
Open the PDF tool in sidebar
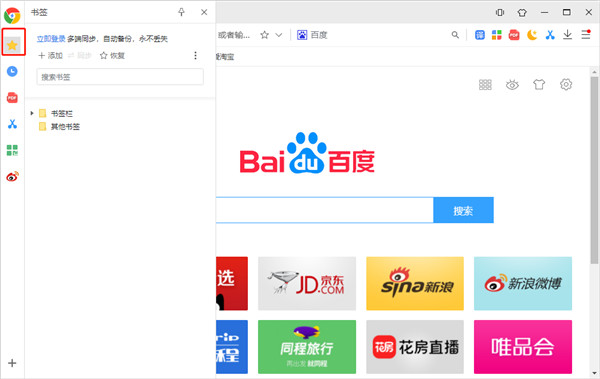click(12, 98)
